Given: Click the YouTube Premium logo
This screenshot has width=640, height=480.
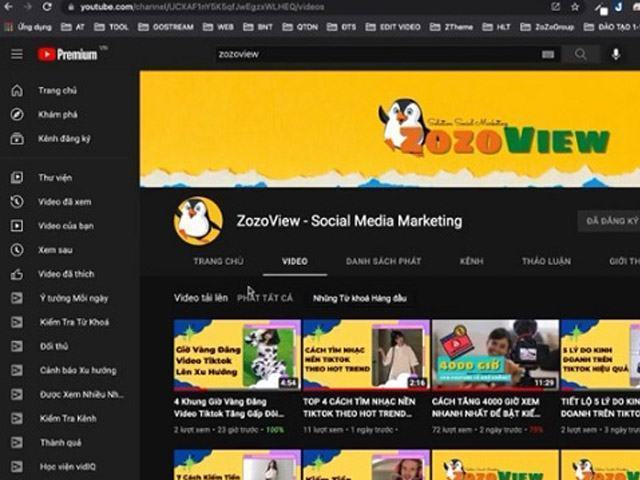Looking at the screenshot, I should [68, 54].
